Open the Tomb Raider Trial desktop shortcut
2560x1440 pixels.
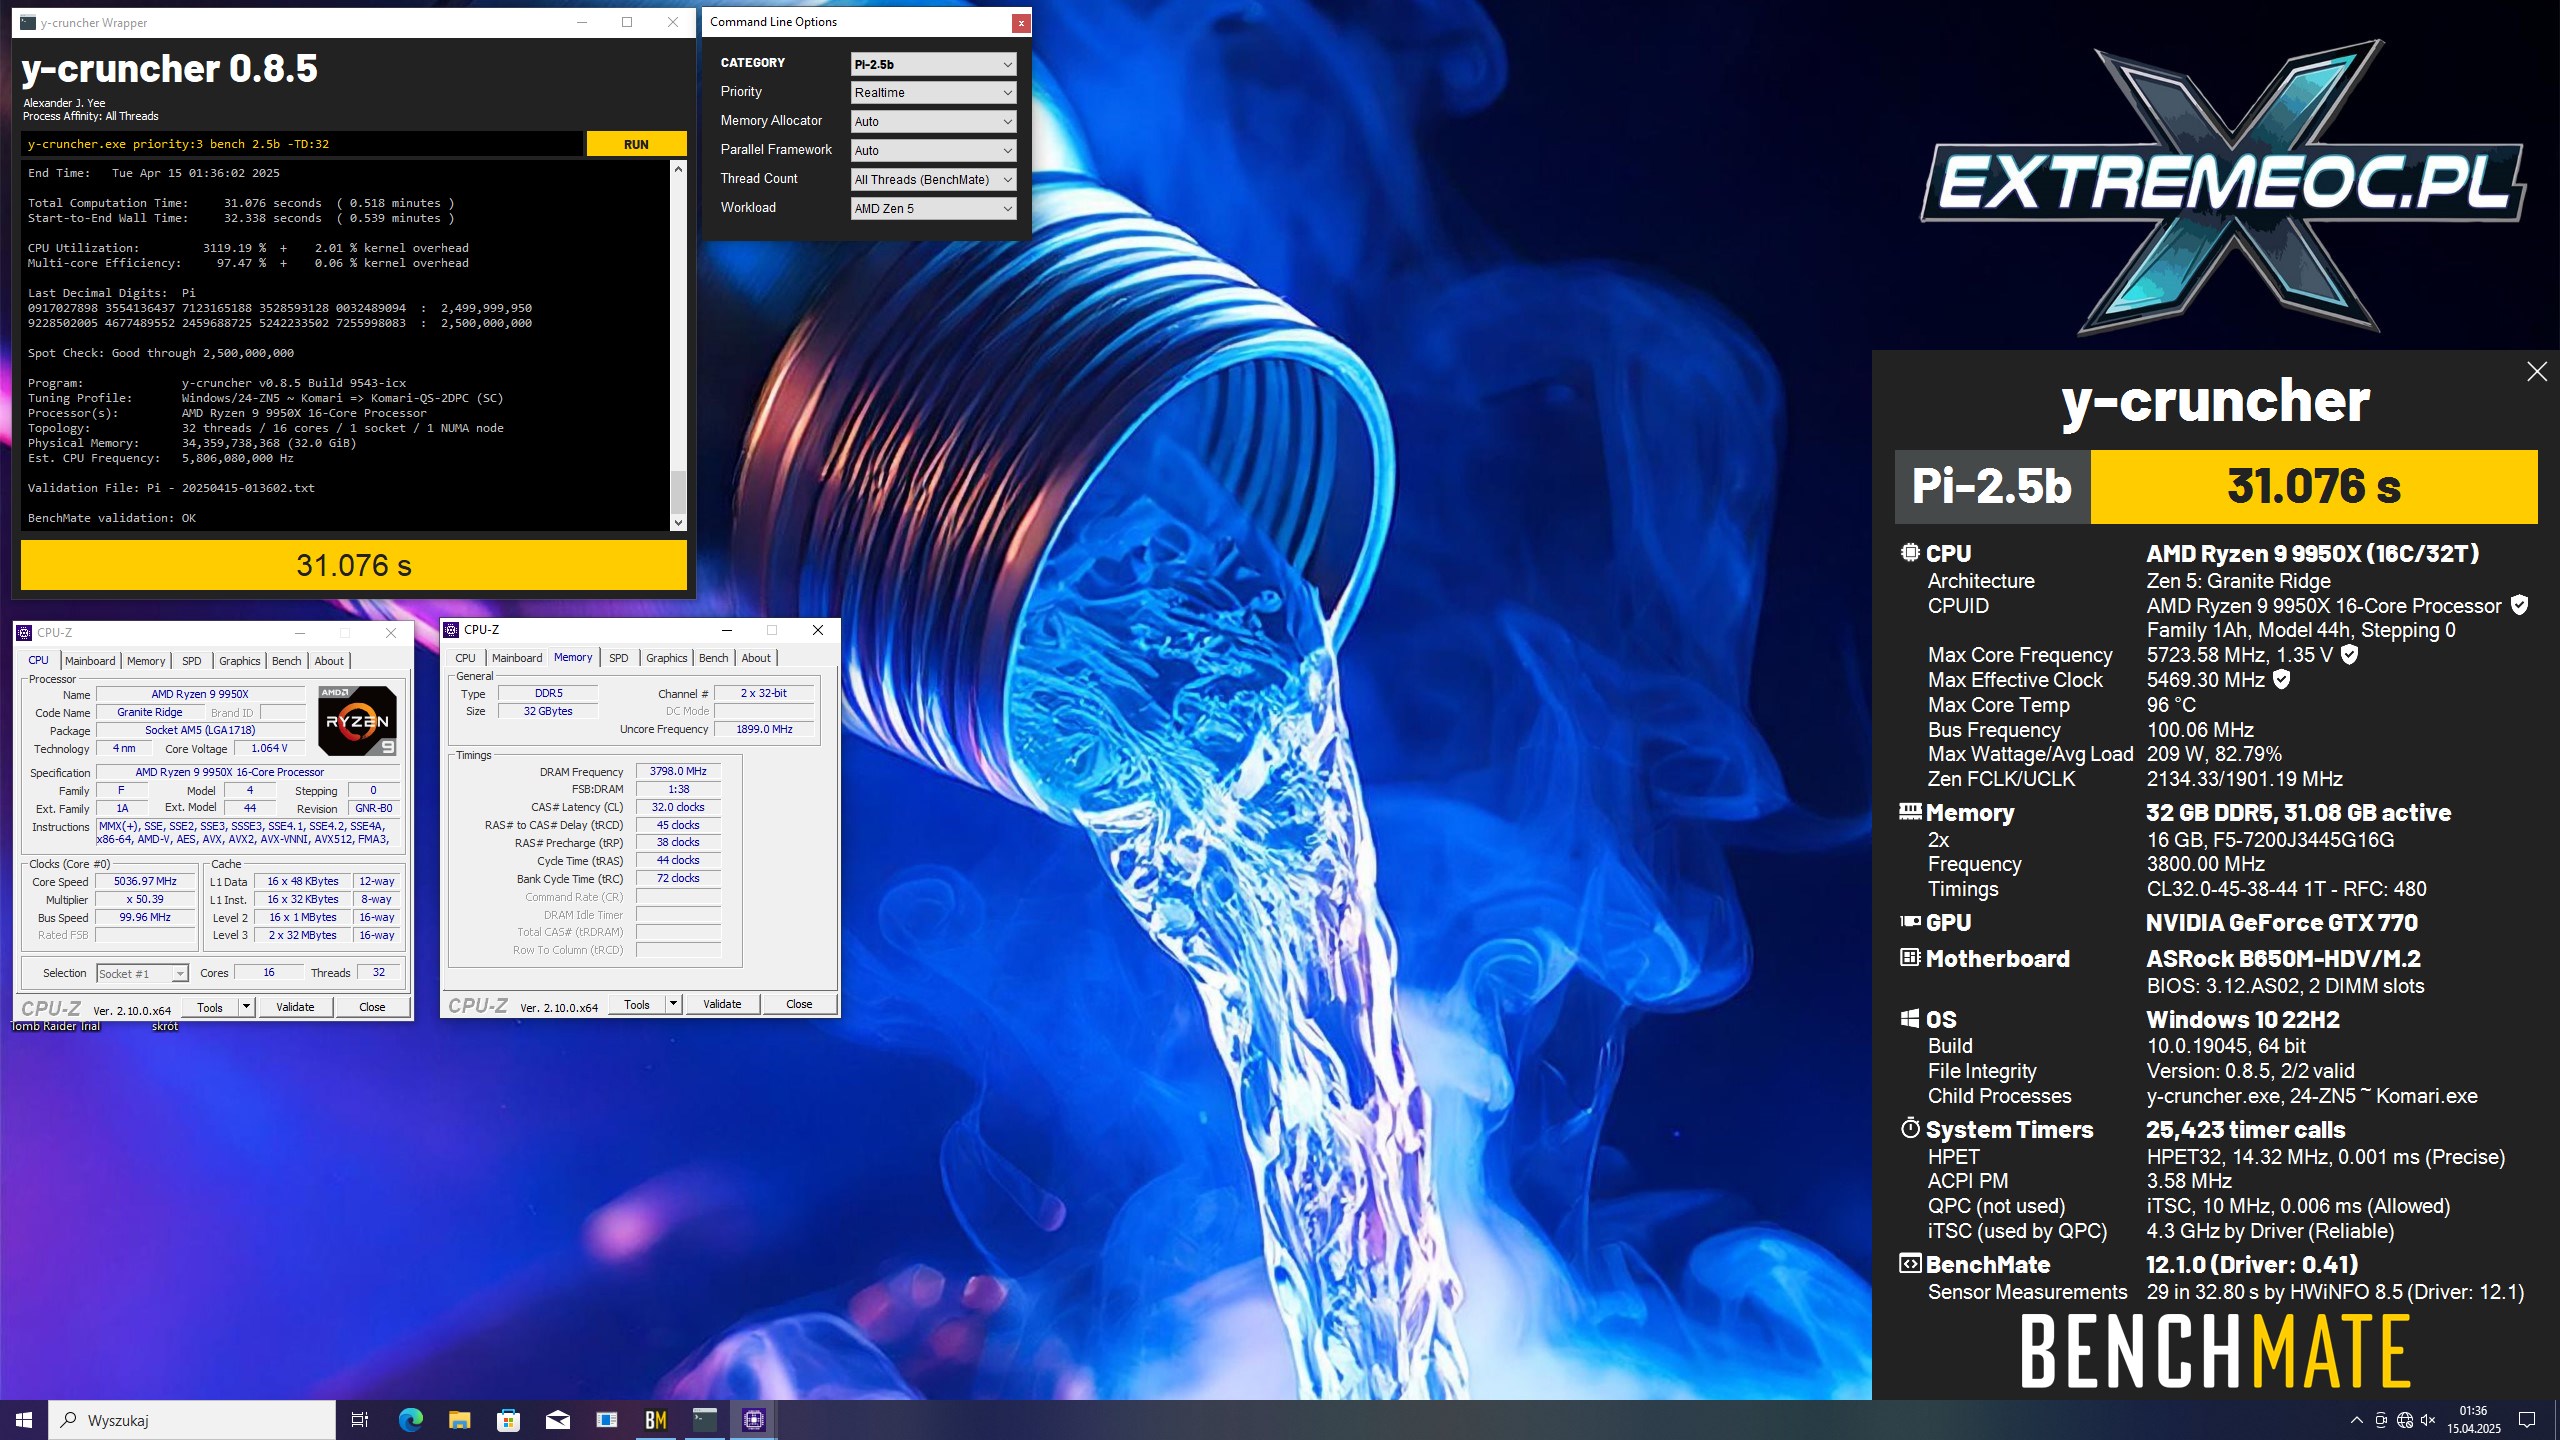coord(56,1026)
